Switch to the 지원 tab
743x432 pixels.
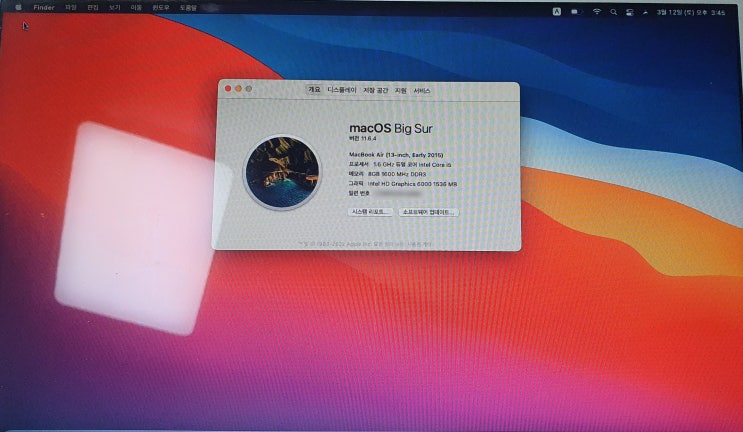[401, 90]
